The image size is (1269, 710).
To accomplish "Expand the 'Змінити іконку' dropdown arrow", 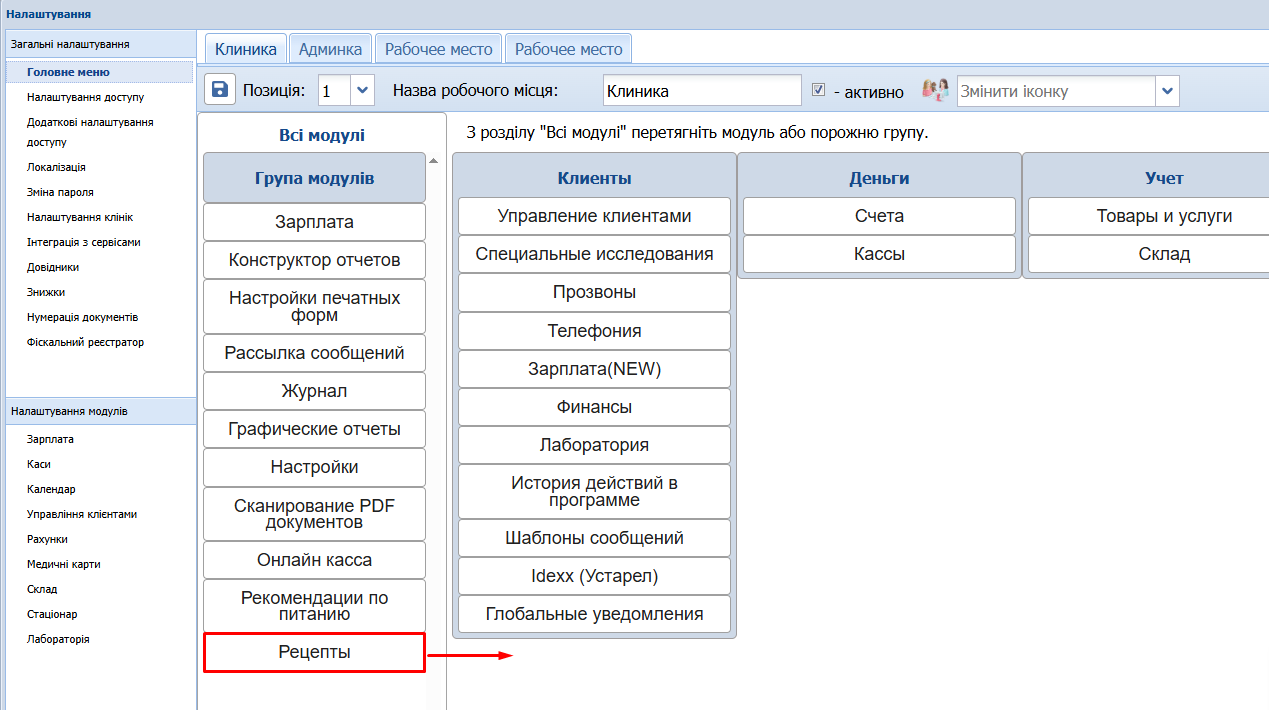I will (x=1167, y=91).
